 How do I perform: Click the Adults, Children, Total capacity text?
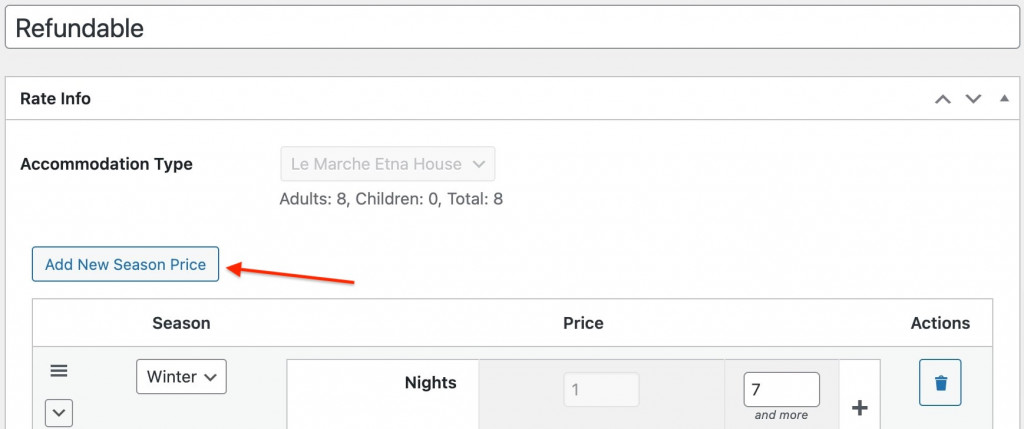point(391,199)
